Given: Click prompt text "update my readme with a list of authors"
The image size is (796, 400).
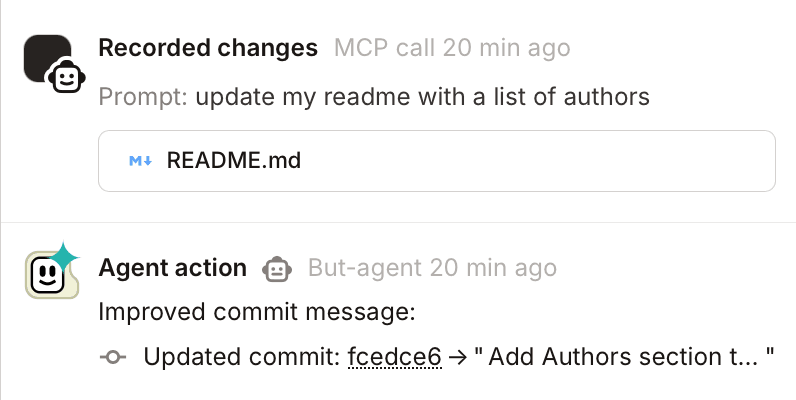Looking at the screenshot, I should click(422, 97).
